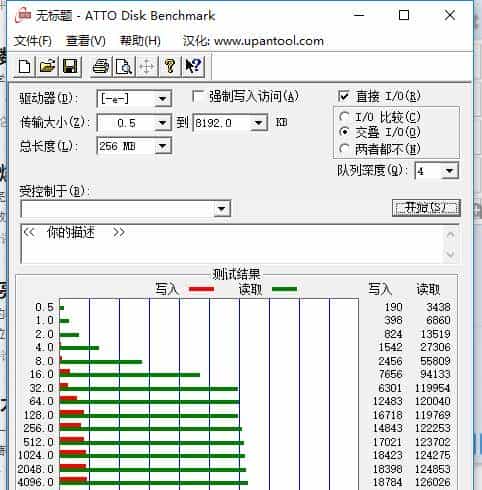This screenshot has width=482, height=490.
Task: Click the Print Preview magnifier icon
Action: 124,67
